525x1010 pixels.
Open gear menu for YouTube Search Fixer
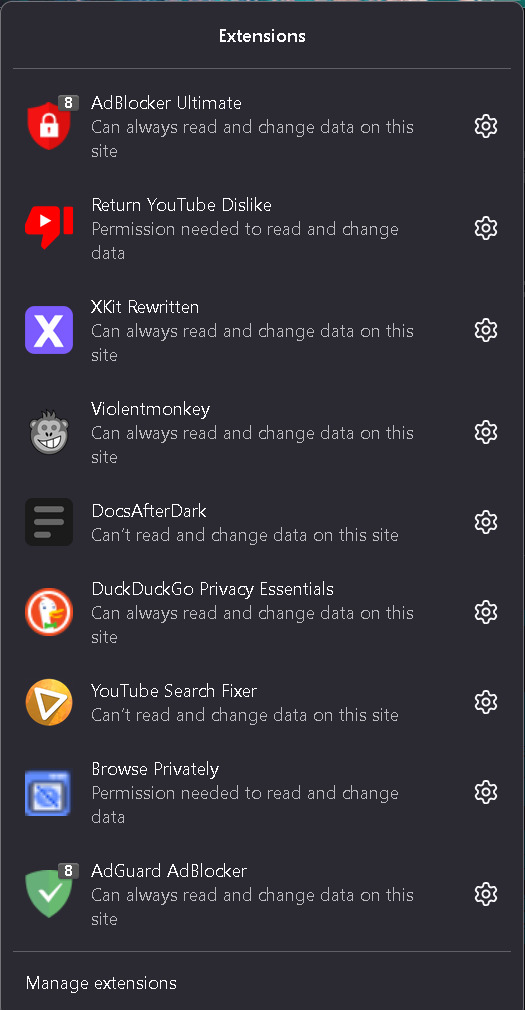click(x=486, y=702)
